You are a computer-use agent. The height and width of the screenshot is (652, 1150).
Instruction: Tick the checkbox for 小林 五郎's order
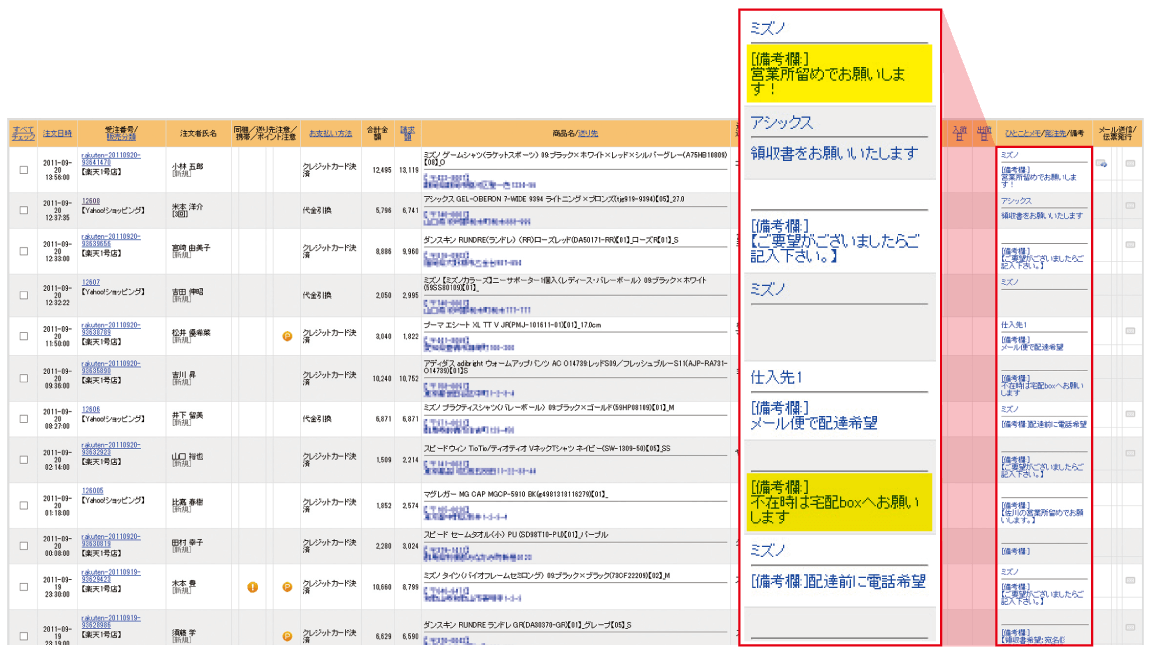23,169
